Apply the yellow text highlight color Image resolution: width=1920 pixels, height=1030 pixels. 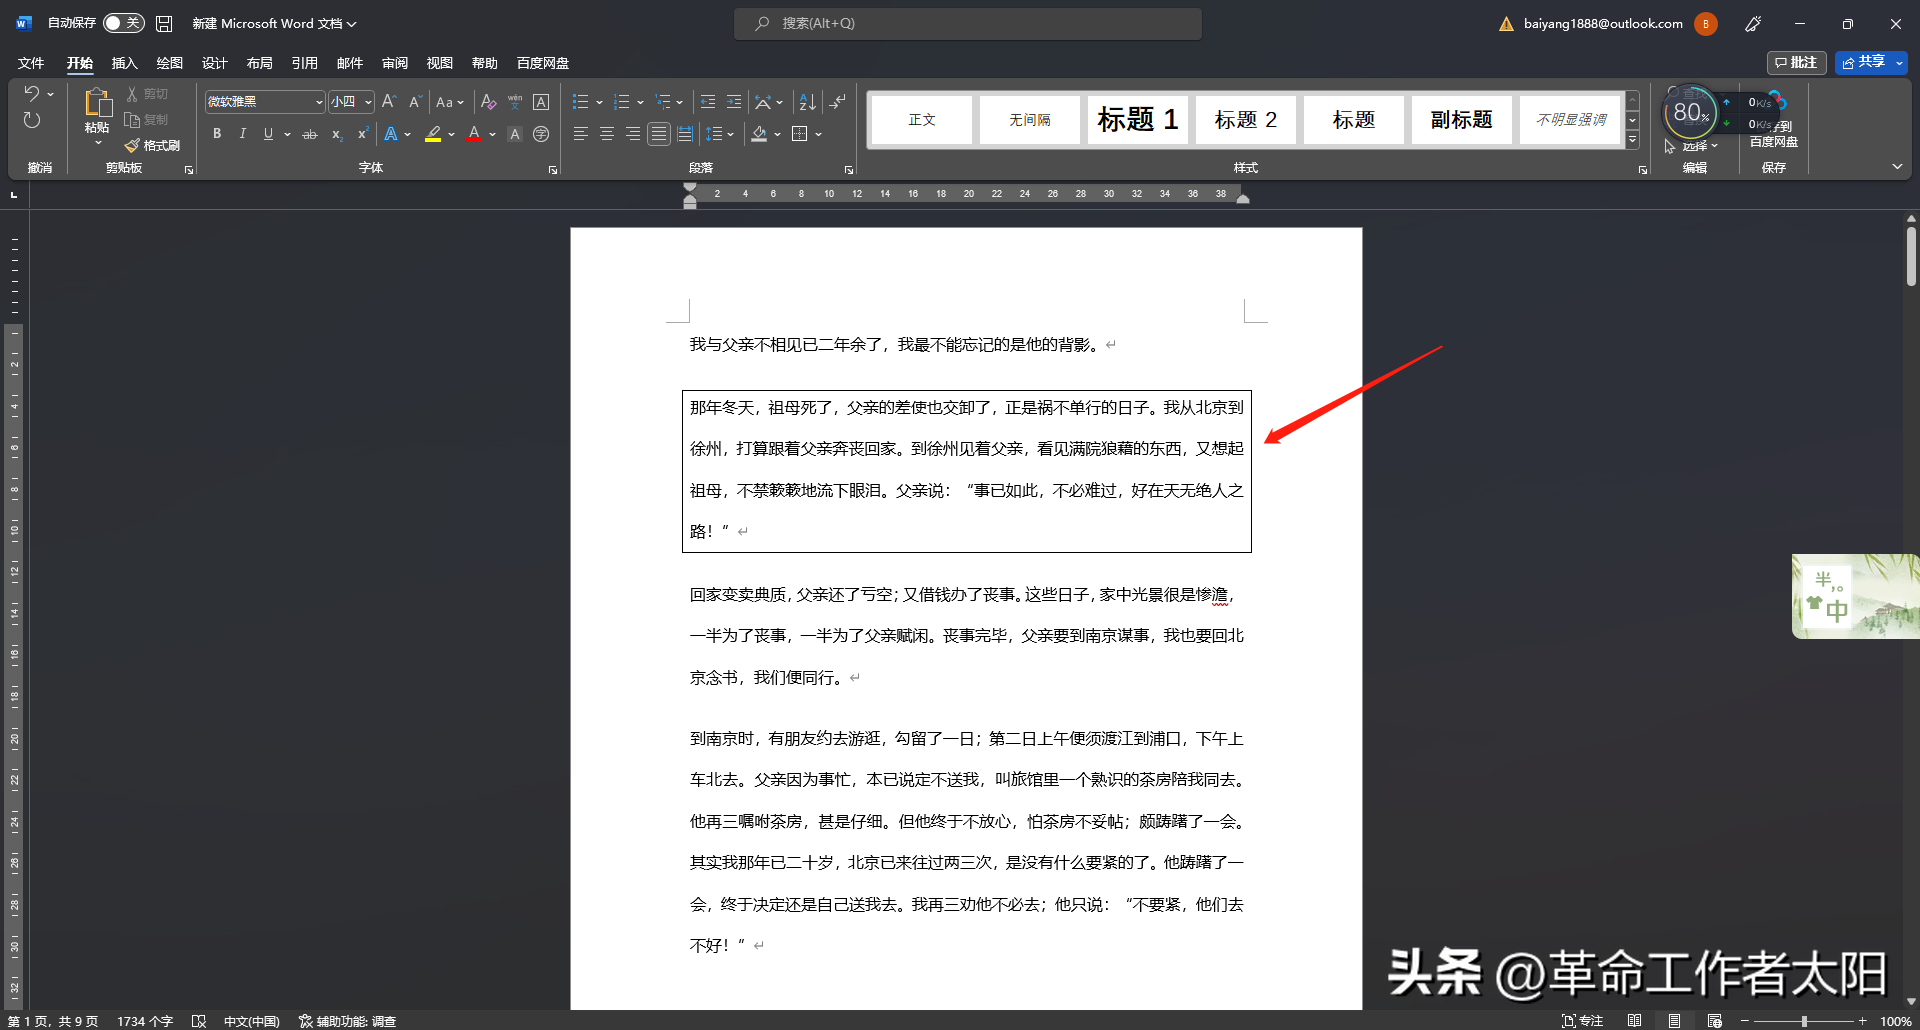point(433,134)
